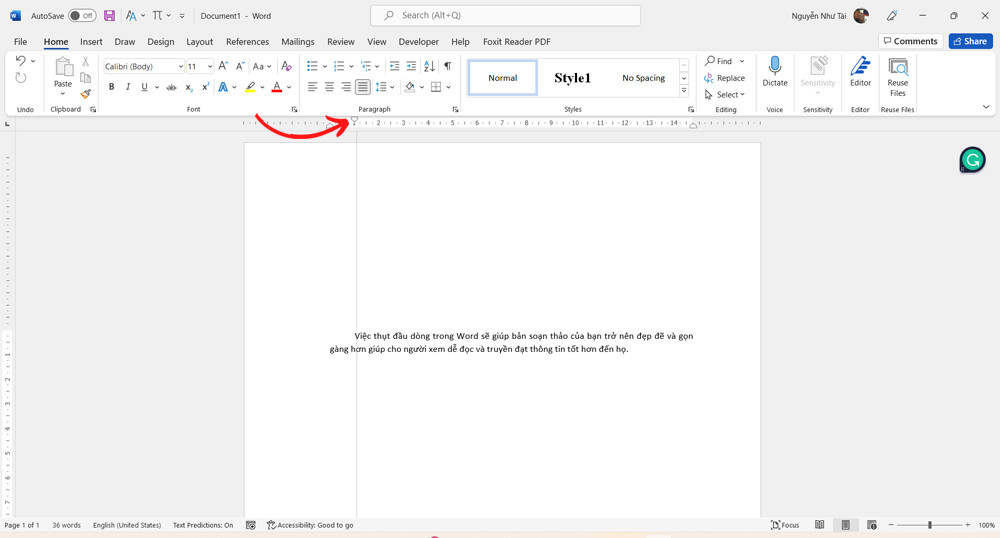Open the Comments button

coord(910,41)
